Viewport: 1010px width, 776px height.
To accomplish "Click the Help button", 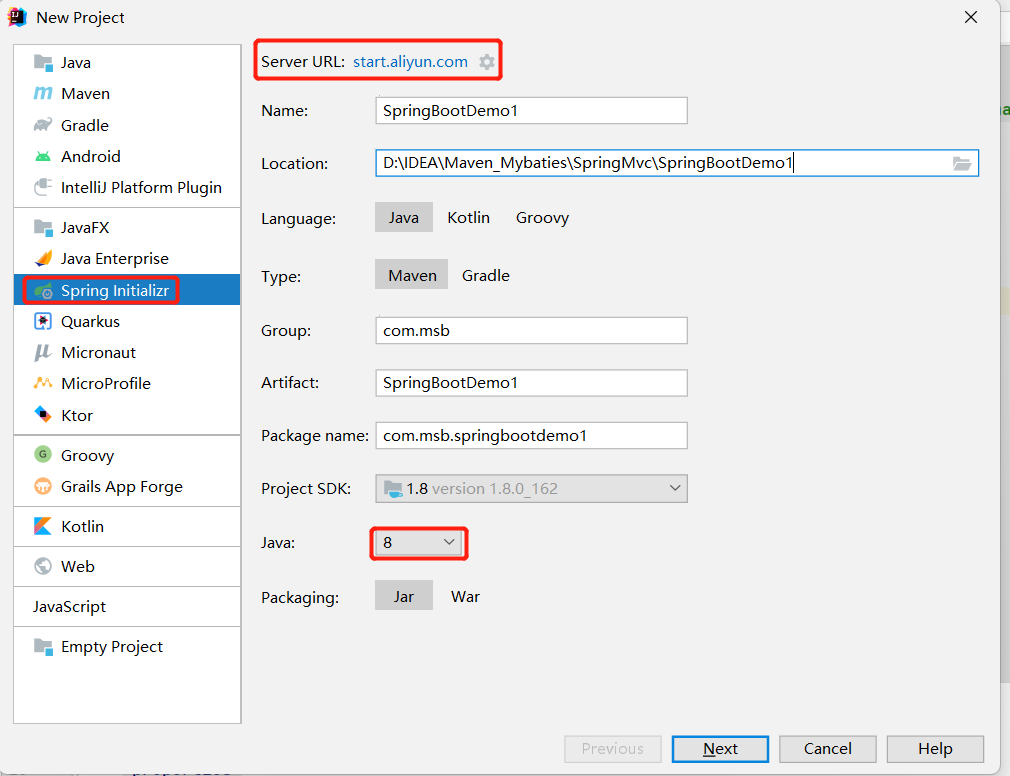I will [x=935, y=749].
